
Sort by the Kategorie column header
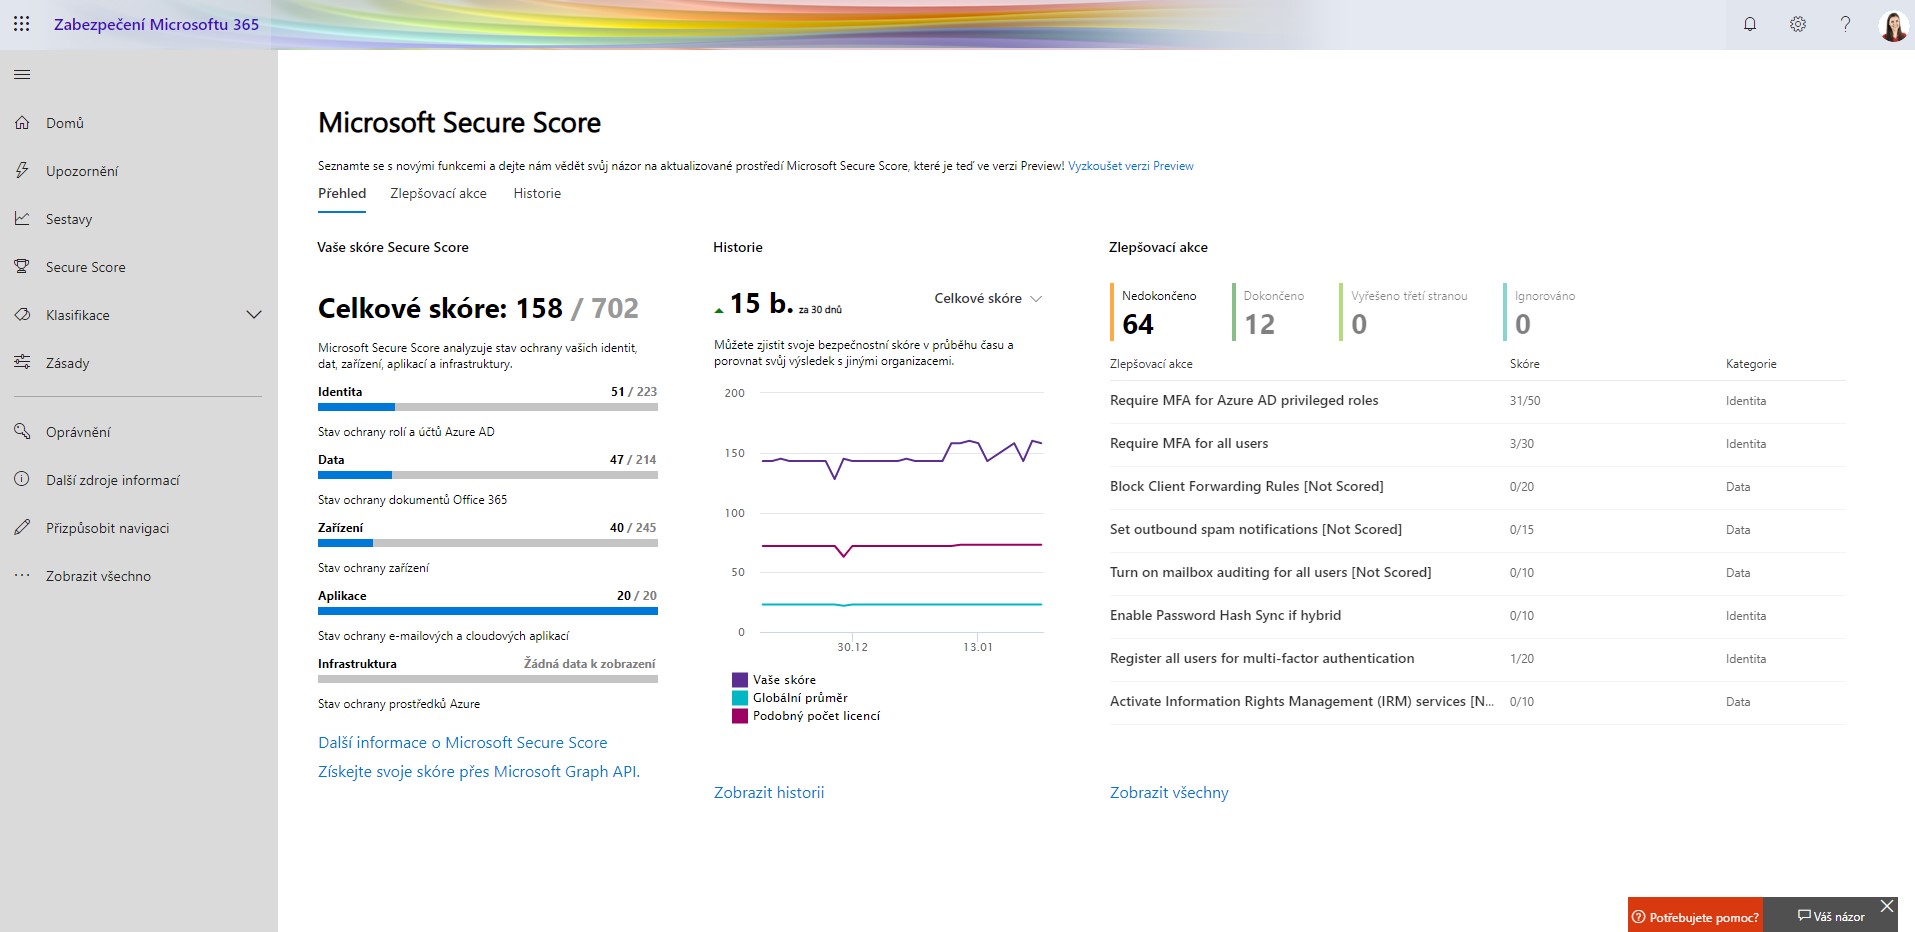click(1751, 364)
